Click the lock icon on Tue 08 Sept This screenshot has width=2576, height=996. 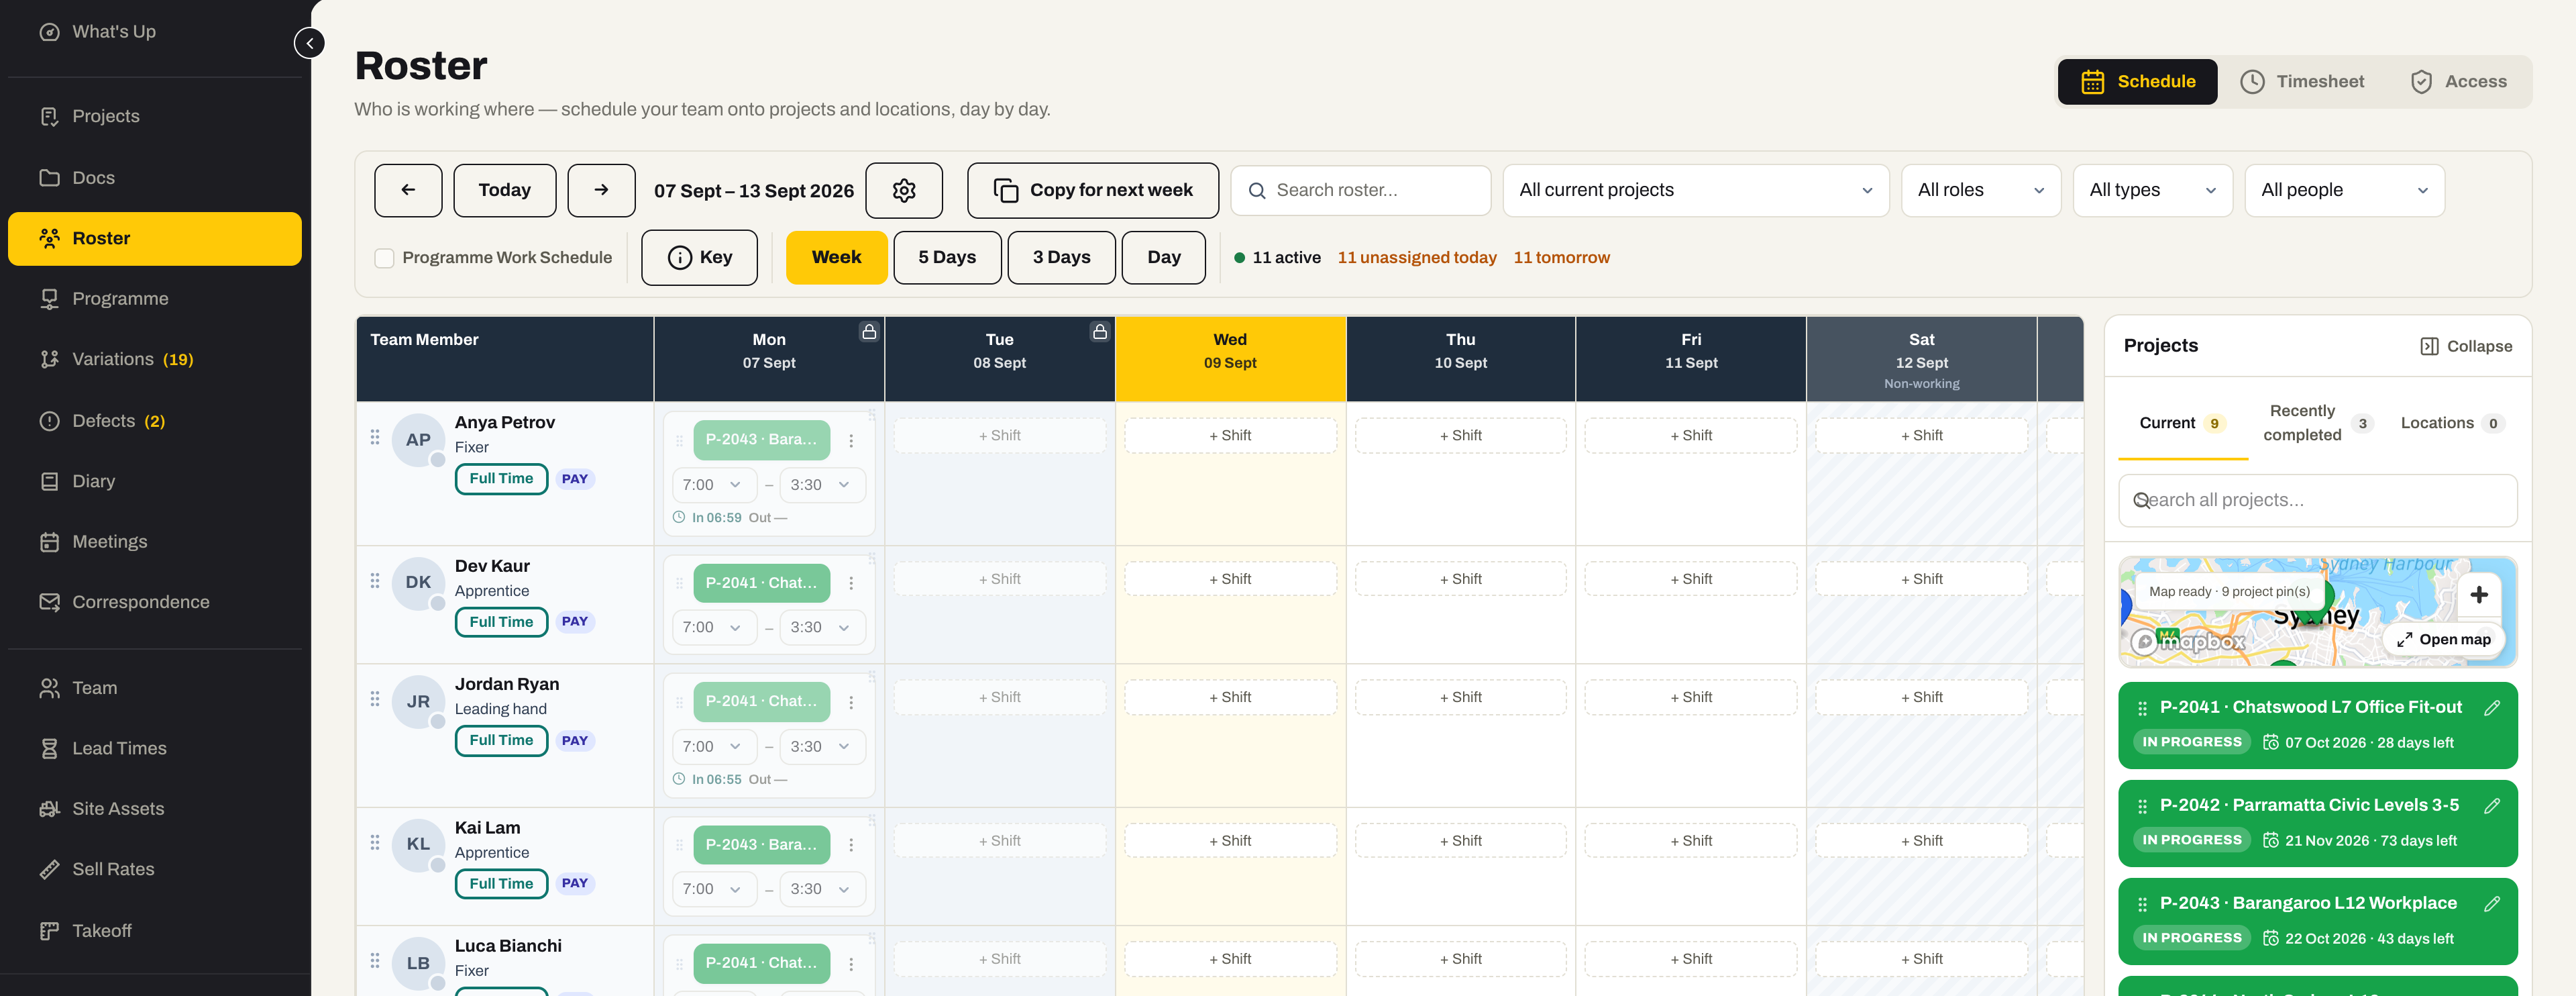(1099, 331)
